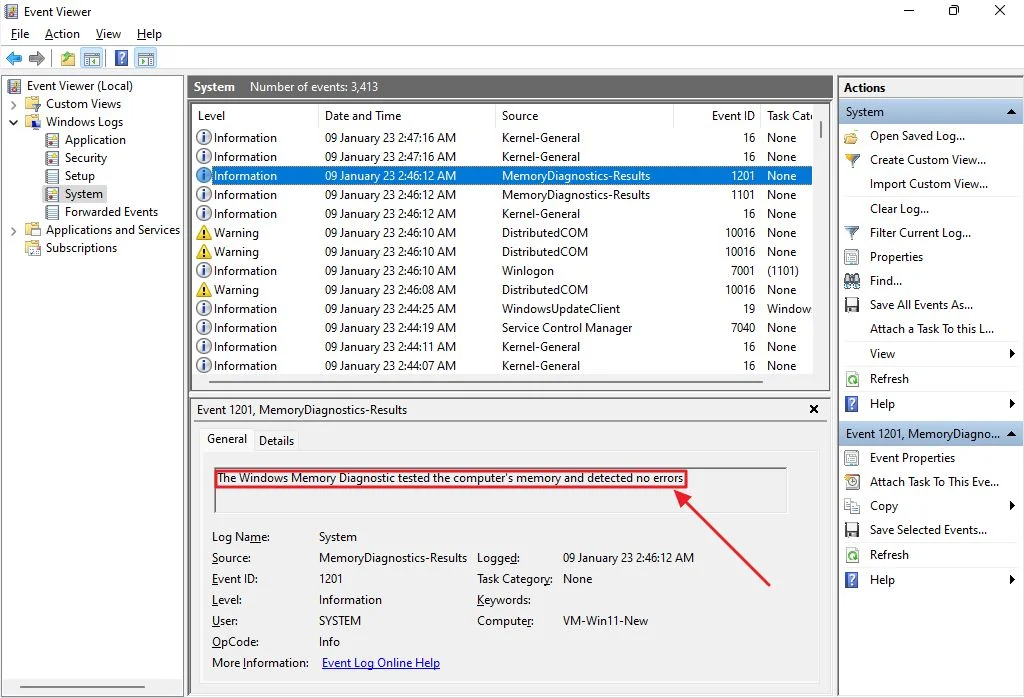Open the Copy submenu arrow in Actions
Viewport: 1024px width, 698px height.
tap(1012, 506)
